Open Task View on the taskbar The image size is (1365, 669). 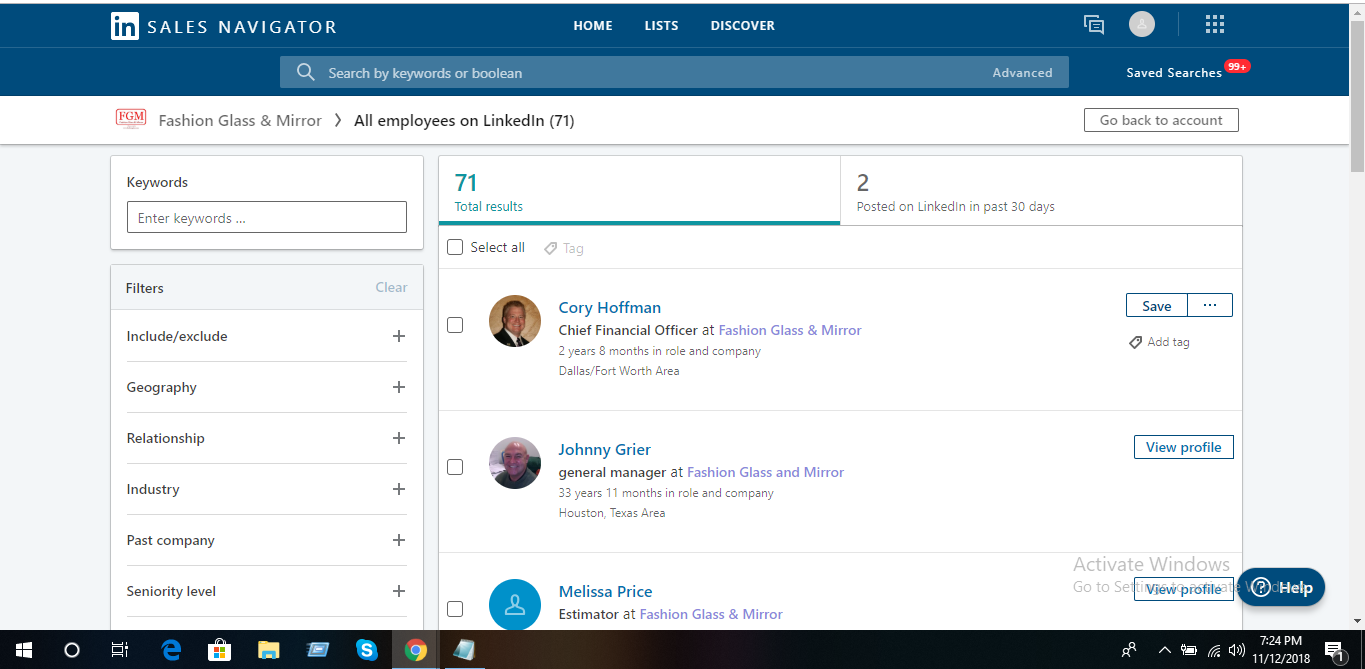[x=119, y=650]
